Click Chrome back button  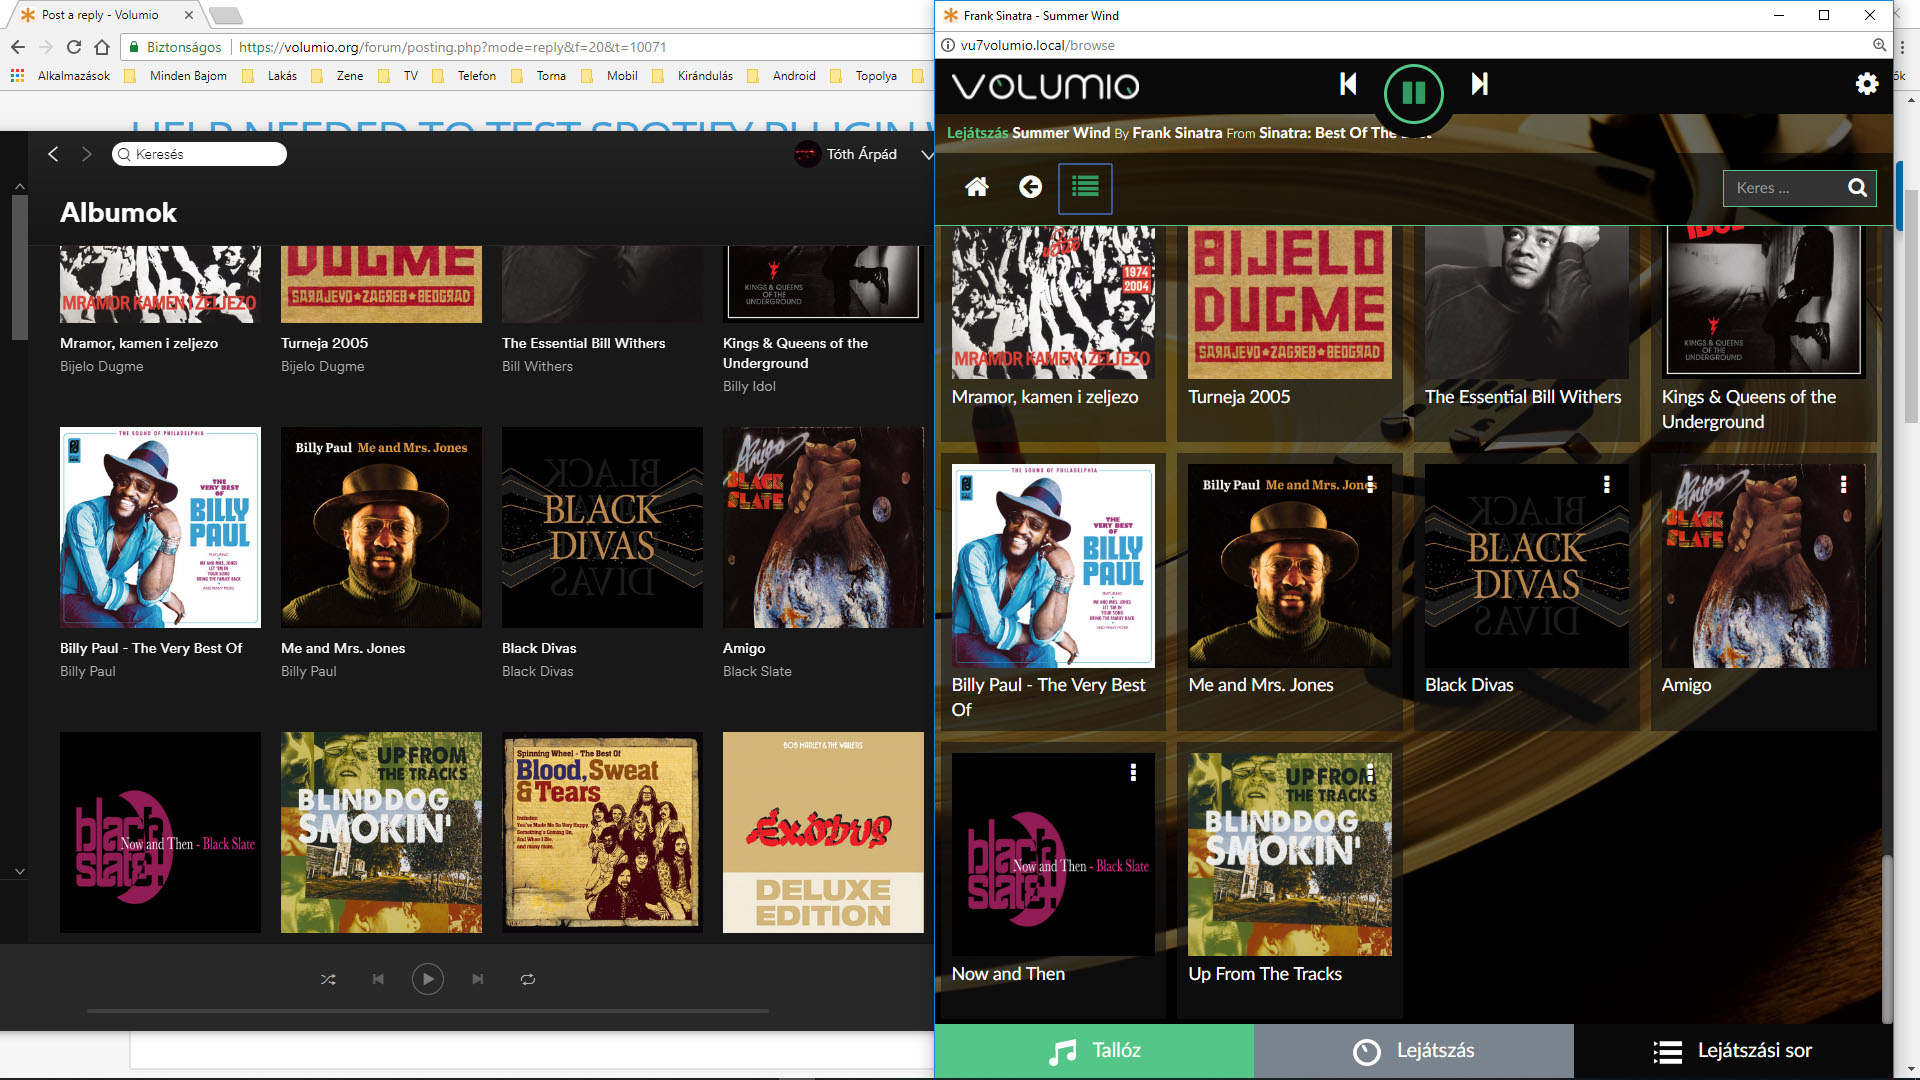click(18, 47)
